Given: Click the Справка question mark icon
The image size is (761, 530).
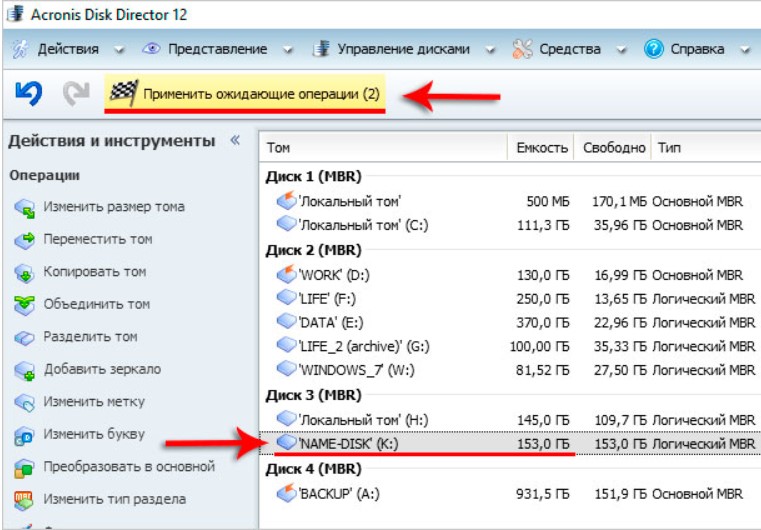Looking at the screenshot, I should point(654,49).
